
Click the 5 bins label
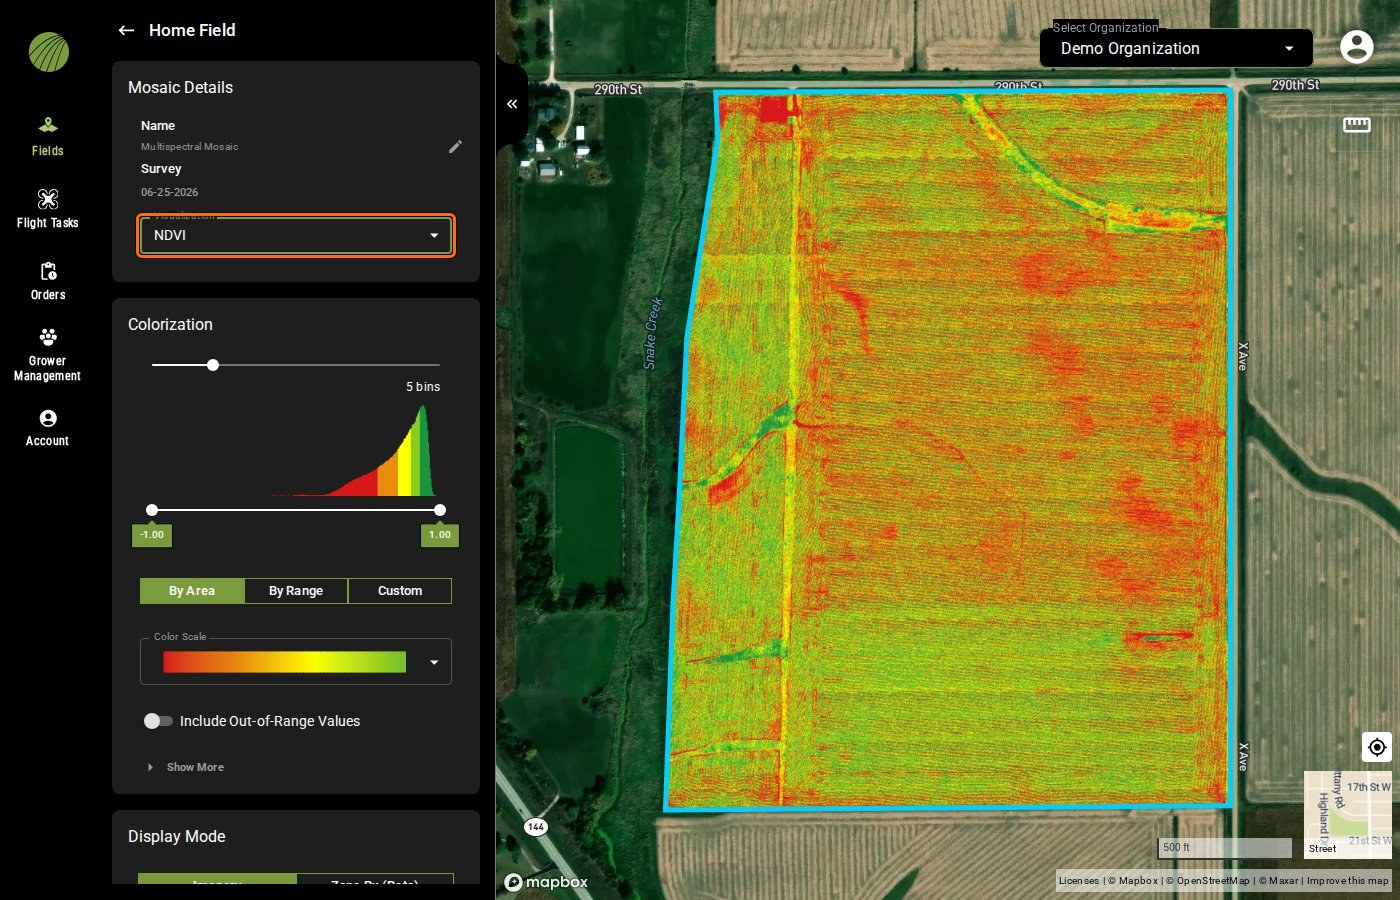[x=423, y=387]
